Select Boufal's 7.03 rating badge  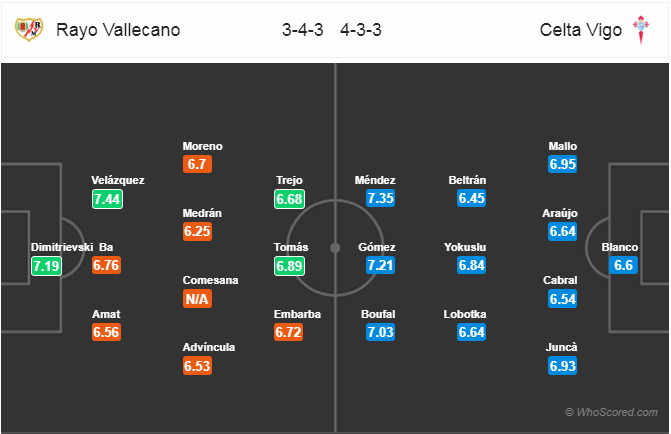(x=380, y=332)
